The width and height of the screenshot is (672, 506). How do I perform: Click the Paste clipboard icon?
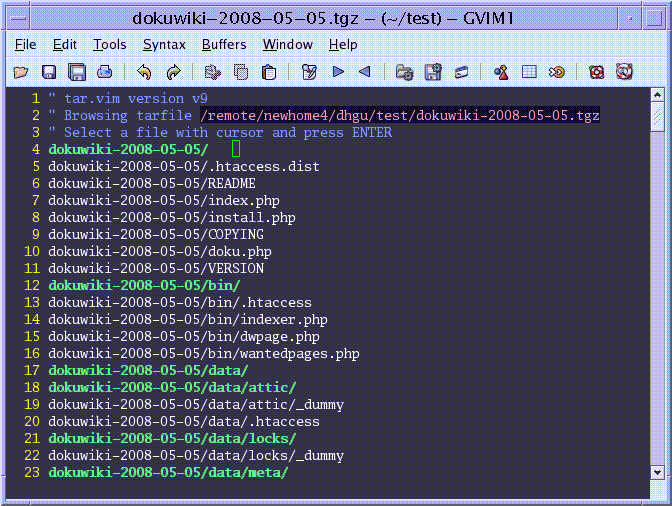click(269, 72)
